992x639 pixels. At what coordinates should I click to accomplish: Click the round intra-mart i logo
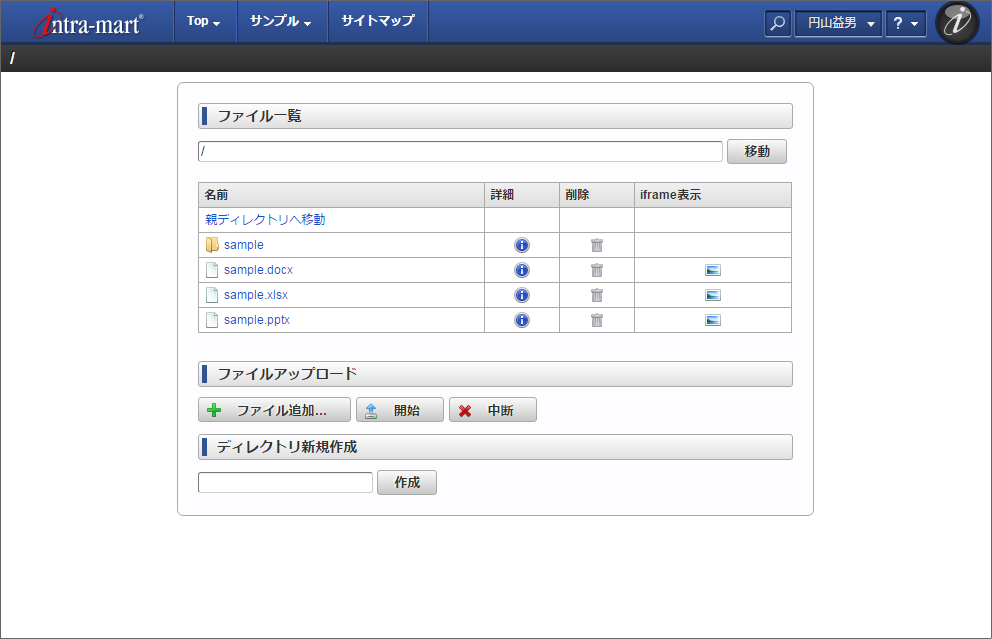(957, 23)
